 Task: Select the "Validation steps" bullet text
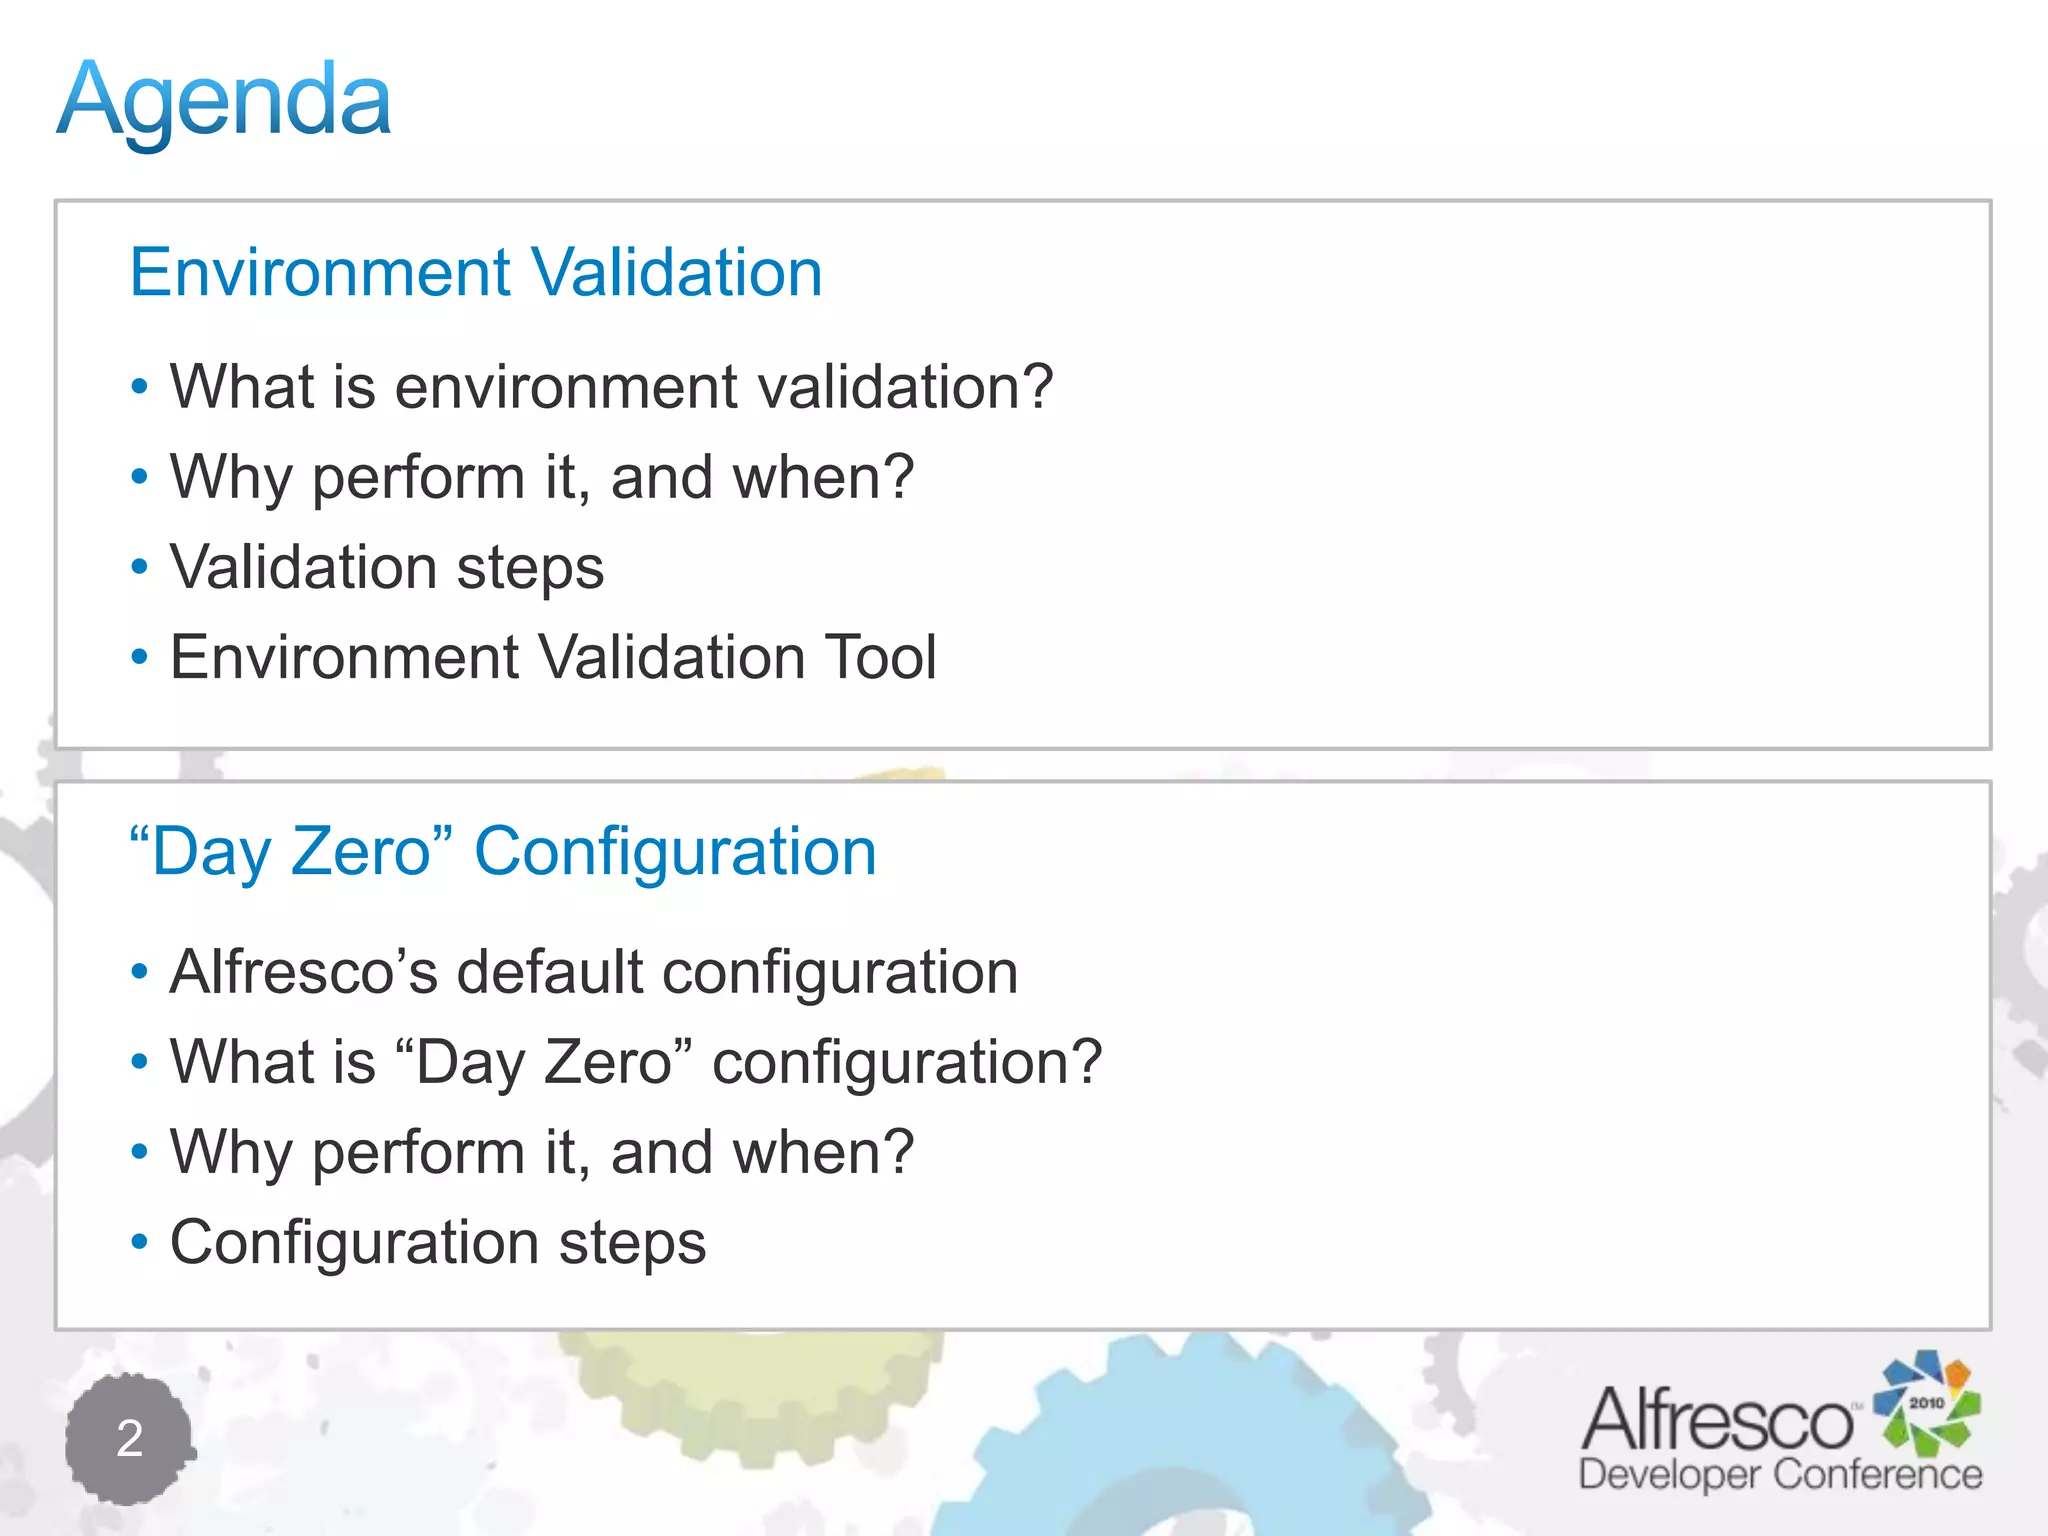coord(387,567)
